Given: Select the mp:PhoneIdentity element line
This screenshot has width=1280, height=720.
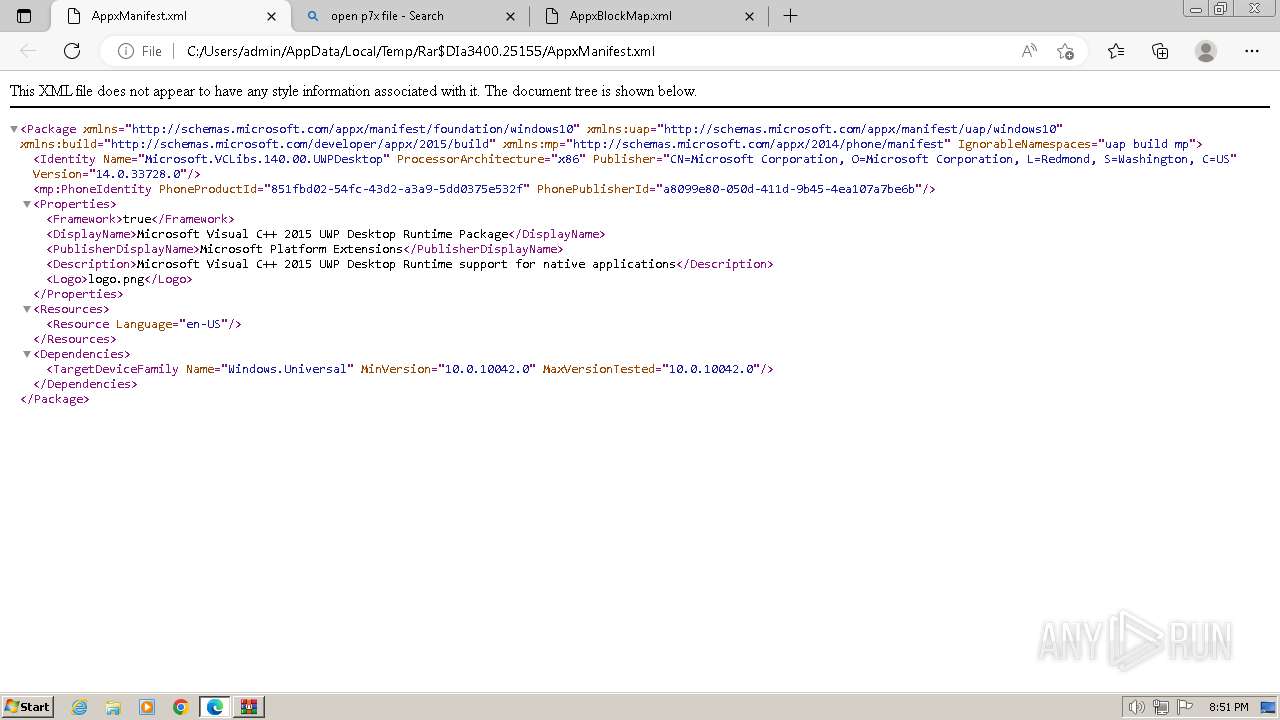Looking at the screenshot, I should (484, 189).
